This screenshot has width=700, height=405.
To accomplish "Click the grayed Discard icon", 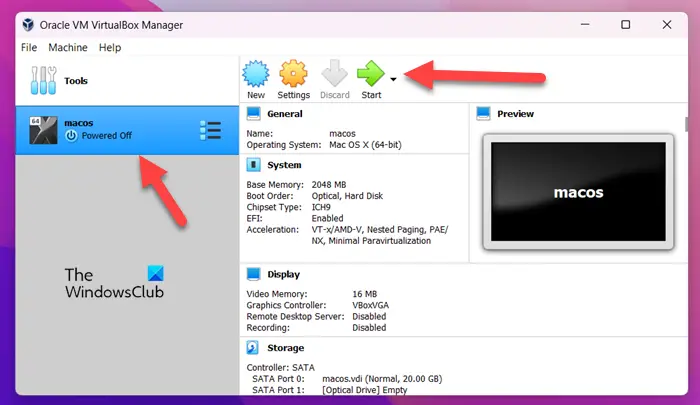I will 334,74.
